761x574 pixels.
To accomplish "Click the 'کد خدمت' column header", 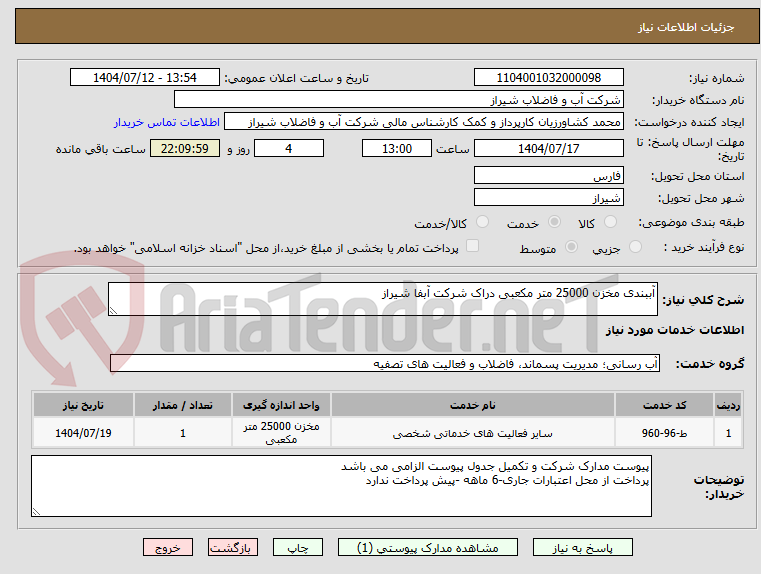I will 664,405.
